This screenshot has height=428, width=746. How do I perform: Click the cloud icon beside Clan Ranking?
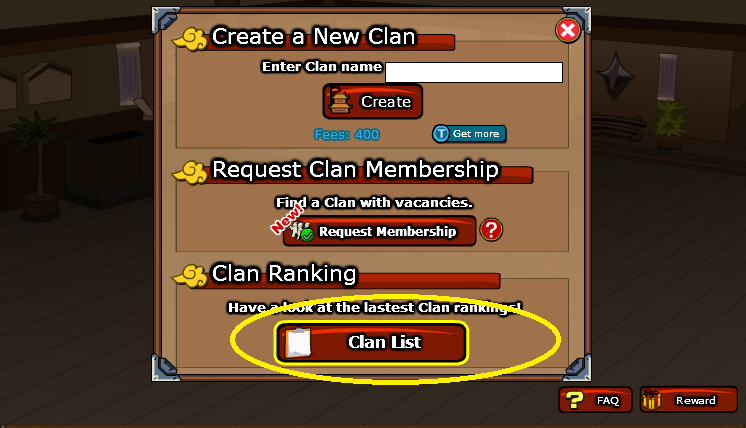pyautogui.click(x=190, y=276)
